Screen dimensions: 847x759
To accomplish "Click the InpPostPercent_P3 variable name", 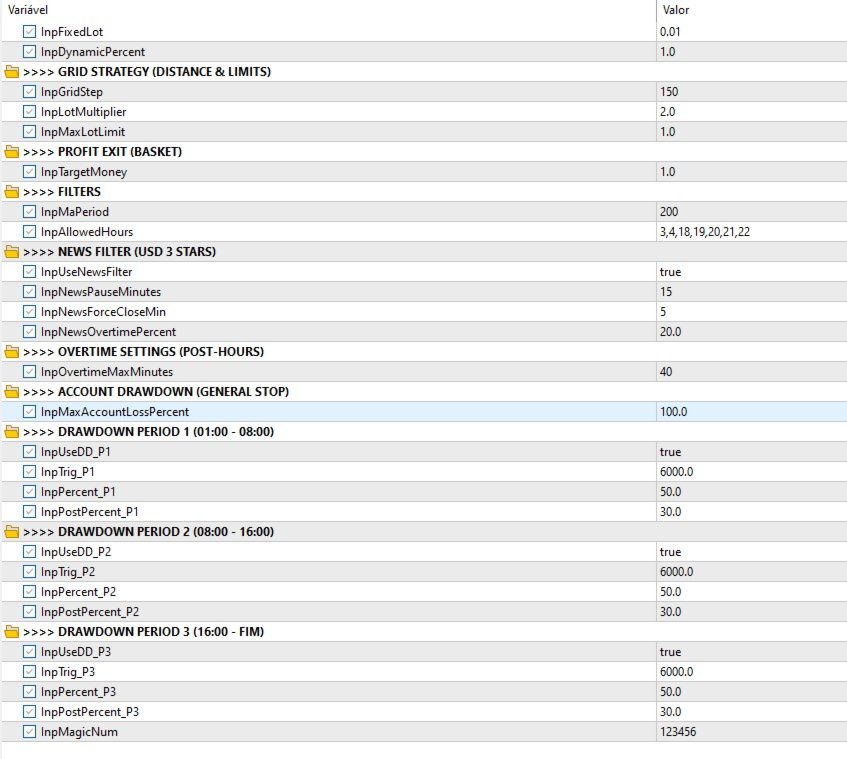I will (x=90, y=711).
